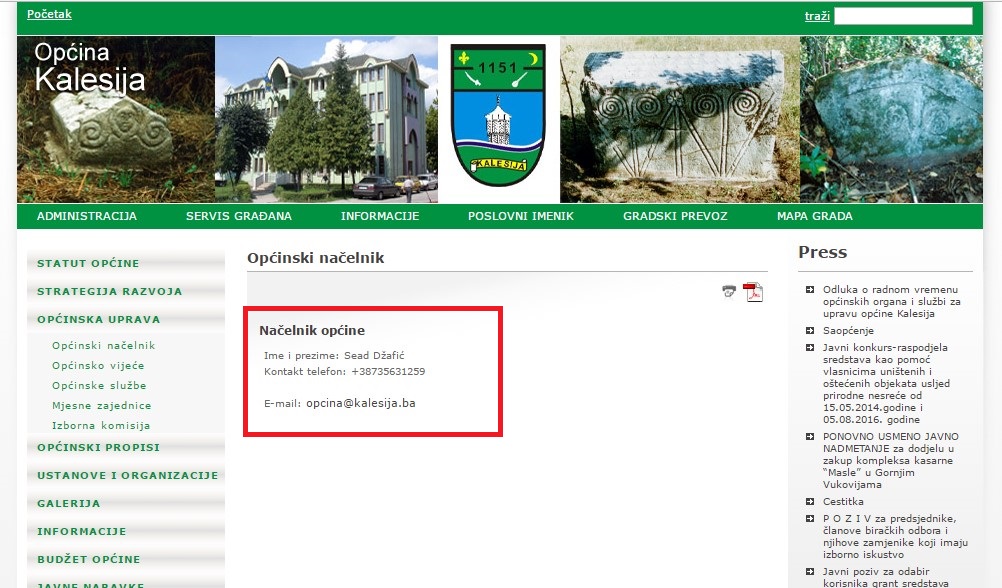Click the Kalesija coat of arms logo
Viewport: 1002px width, 588px height.
[x=498, y=119]
